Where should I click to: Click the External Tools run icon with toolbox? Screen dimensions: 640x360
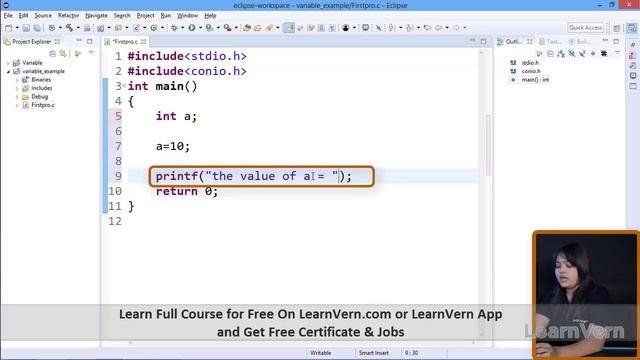[x=227, y=28]
